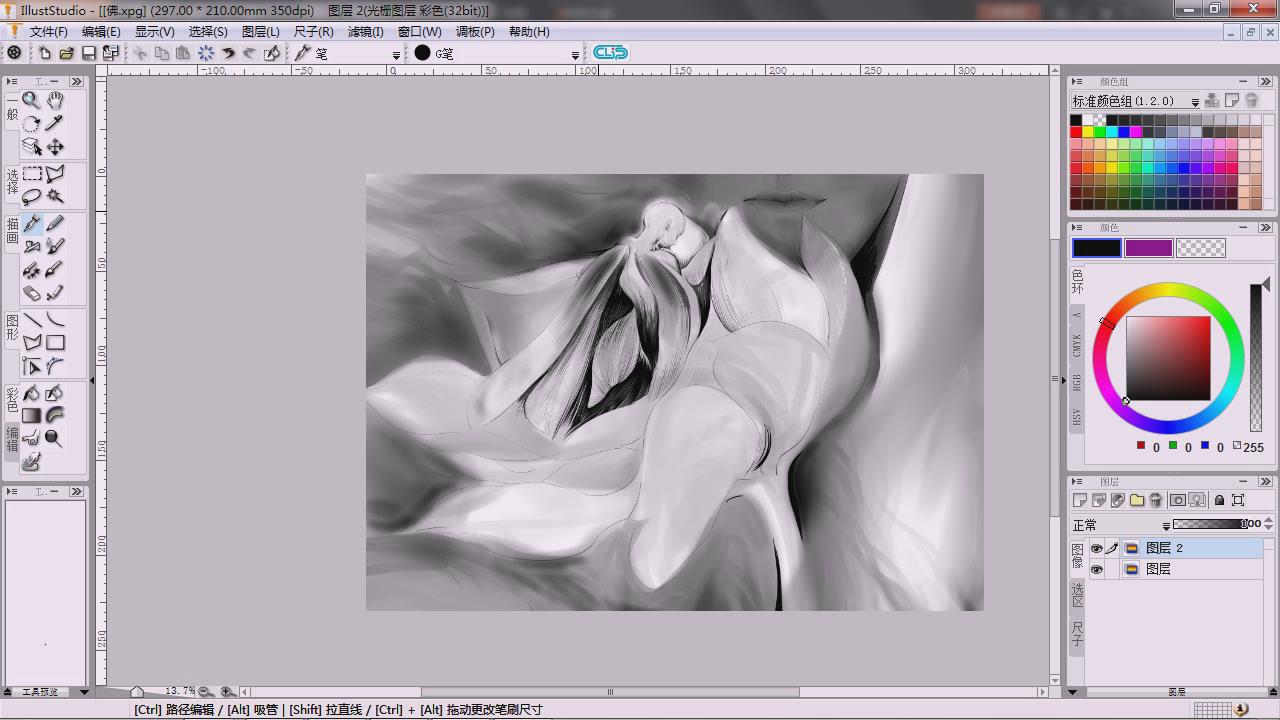Viewport: 1280px width, 720px height.
Task: Select the Curve line tool
Action: (x=55, y=320)
